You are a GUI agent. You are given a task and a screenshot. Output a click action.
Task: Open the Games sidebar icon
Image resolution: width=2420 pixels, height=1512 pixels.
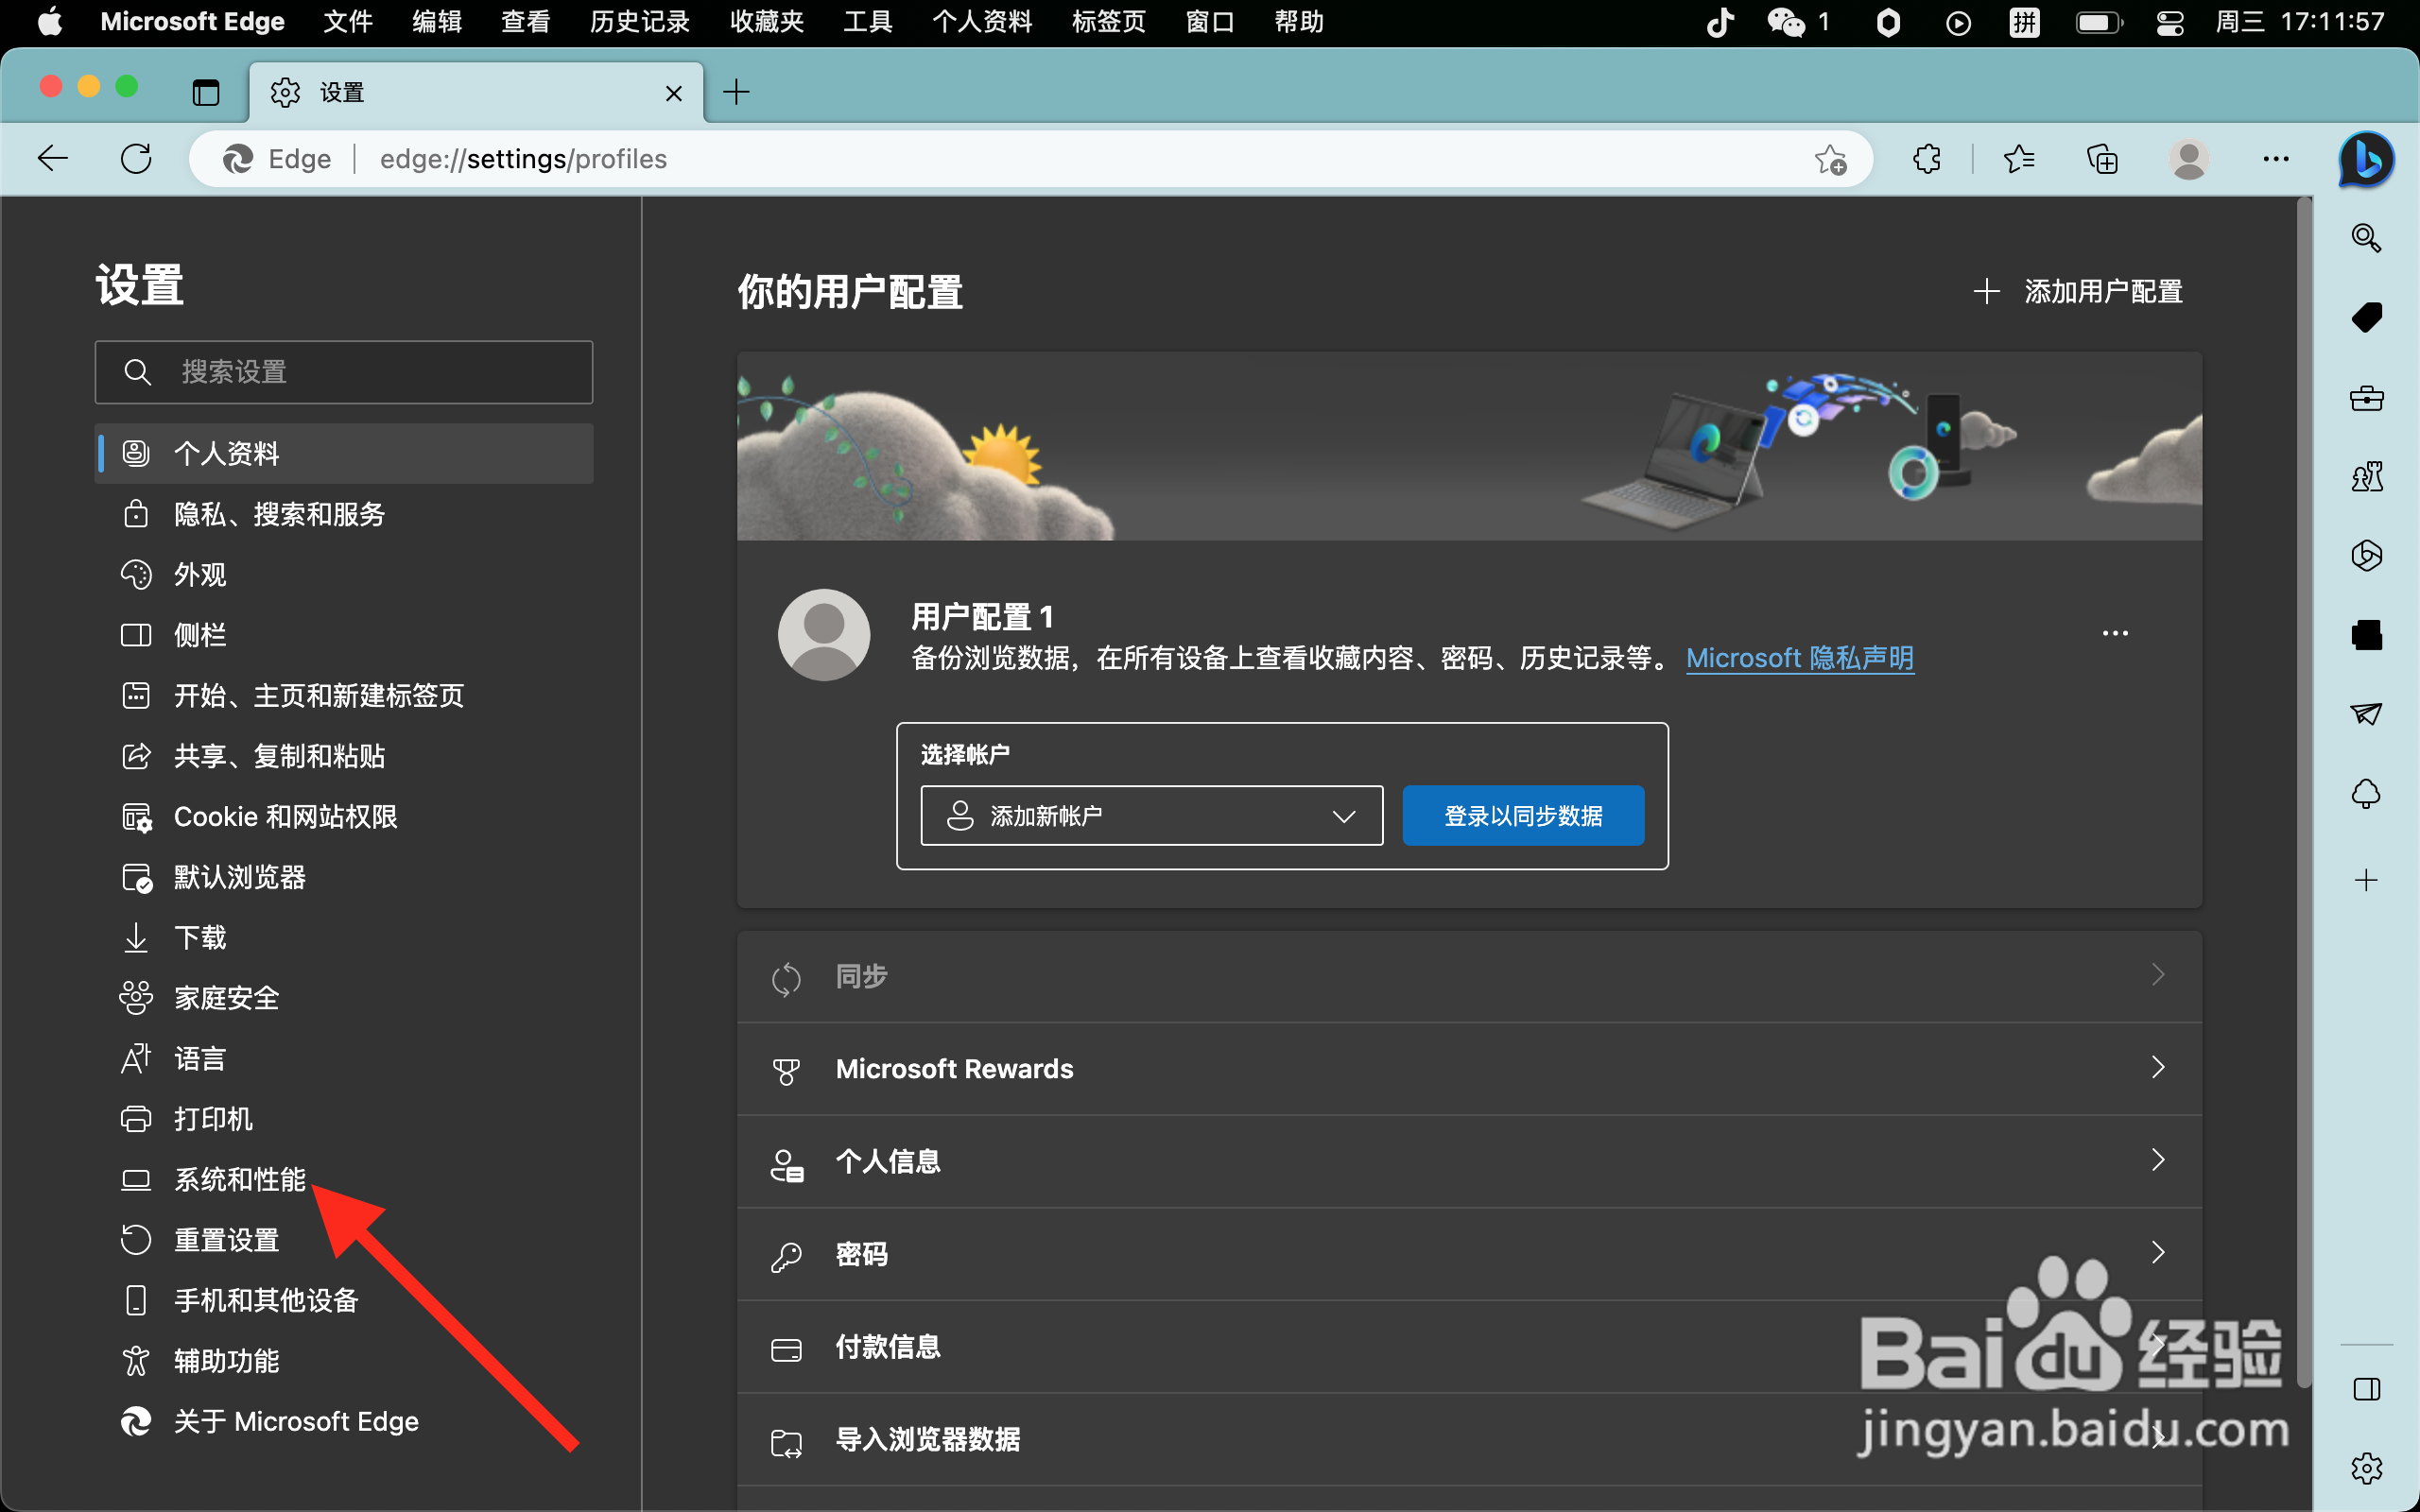(x=2366, y=475)
